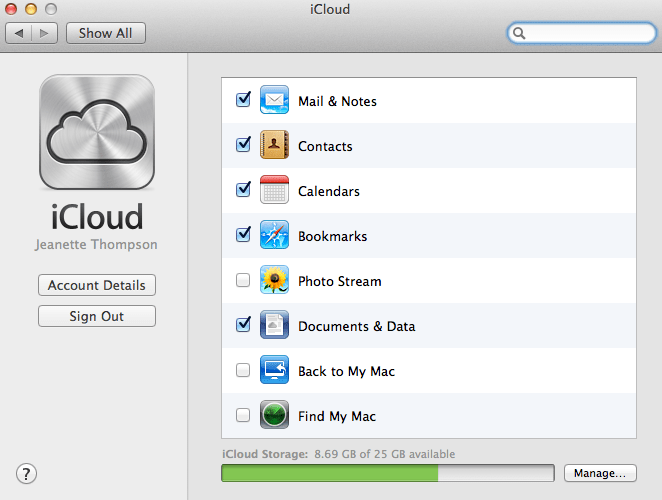Click the Contacts address book icon
Image resolution: width=662 pixels, height=500 pixels.
274,144
